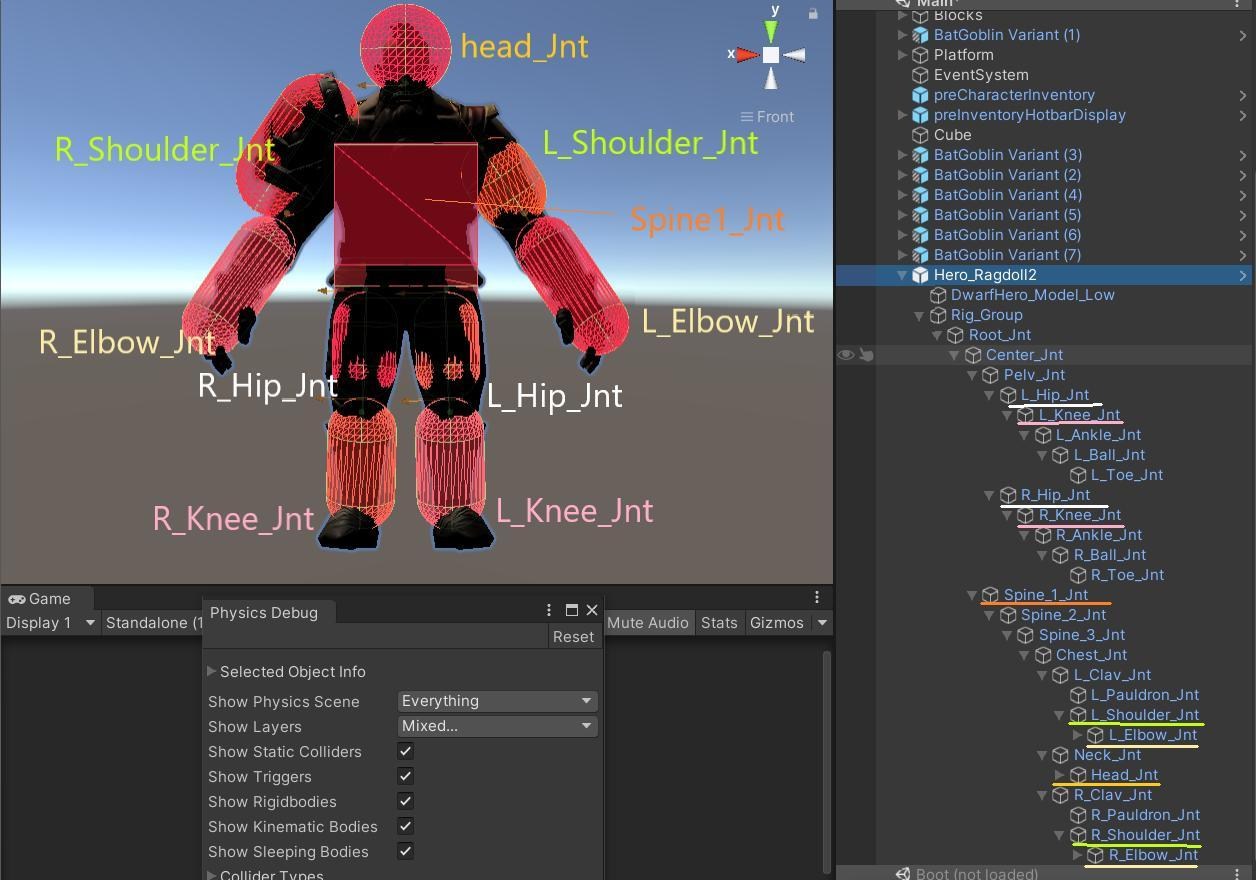Viewport: 1256px width, 880px height.
Task: Toggle Stats in Game view
Action: tap(719, 623)
